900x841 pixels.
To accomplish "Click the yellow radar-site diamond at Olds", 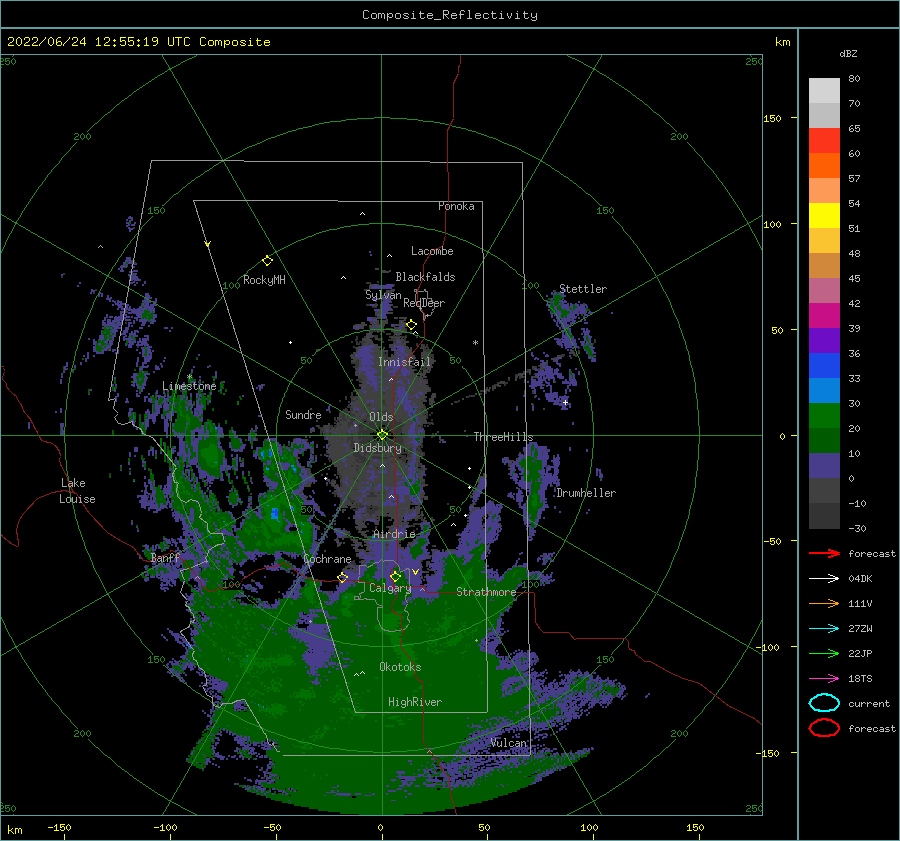I will (x=382, y=435).
